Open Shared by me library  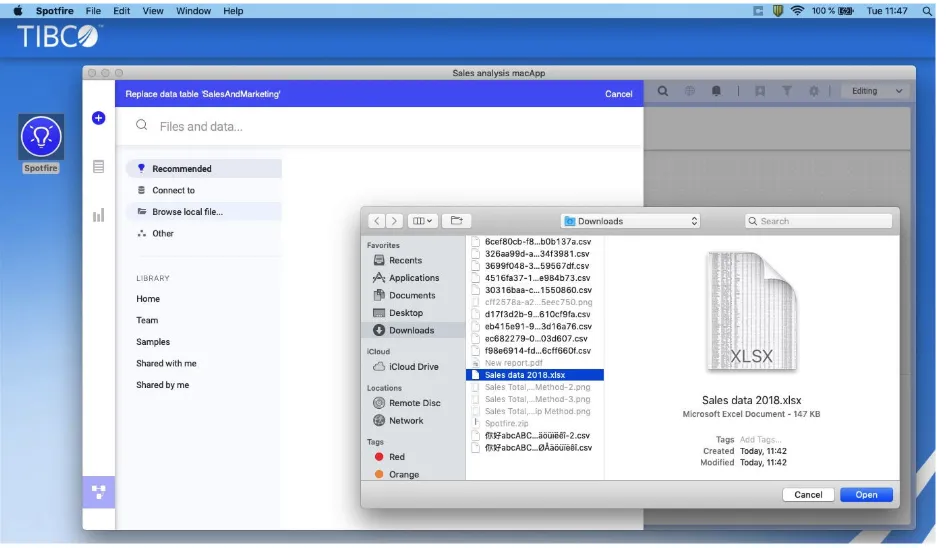tap(162, 385)
